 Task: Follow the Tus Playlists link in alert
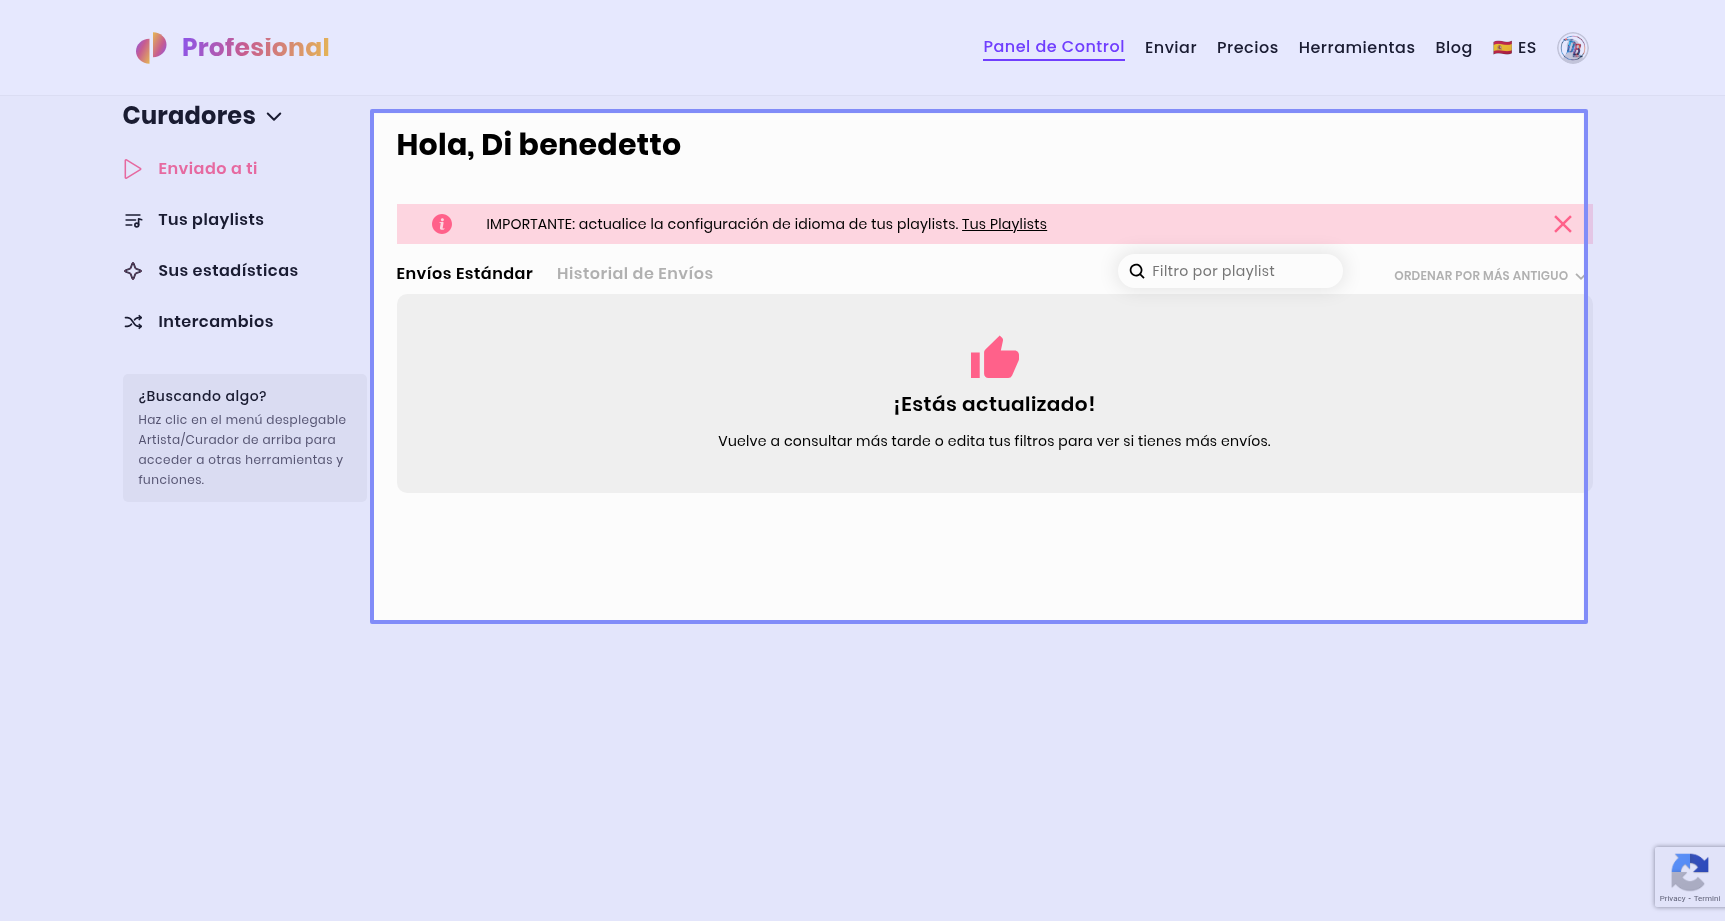point(1004,224)
